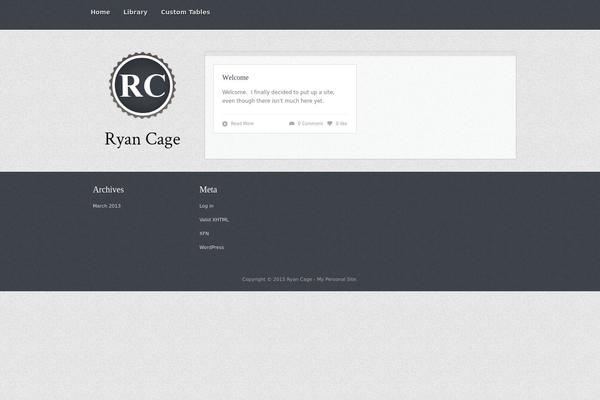Open the Home menu item
The image size is (600, 400).
tap(100, 12)
